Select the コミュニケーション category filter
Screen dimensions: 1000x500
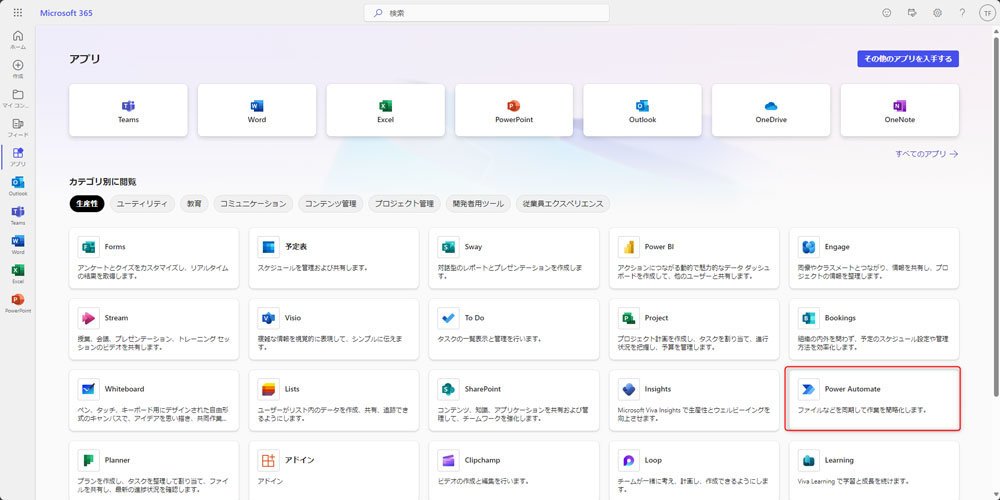pos(253,203)
